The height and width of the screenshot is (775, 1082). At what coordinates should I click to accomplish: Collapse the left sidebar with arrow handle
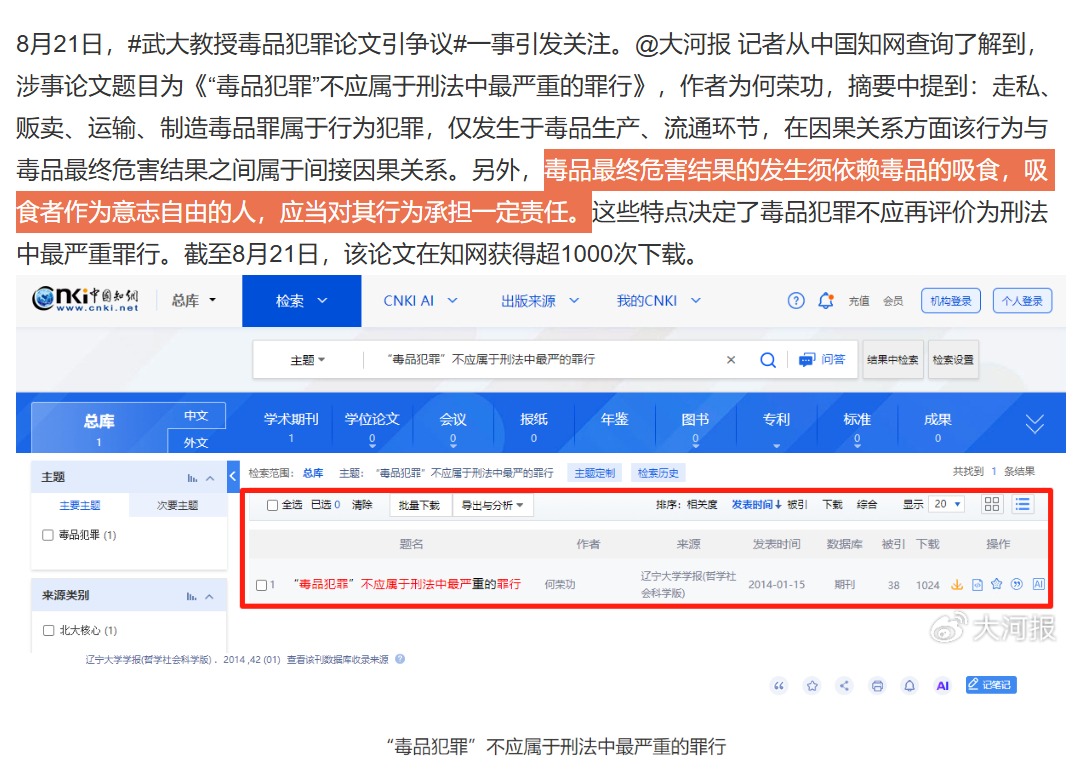(x=233, y=475)
